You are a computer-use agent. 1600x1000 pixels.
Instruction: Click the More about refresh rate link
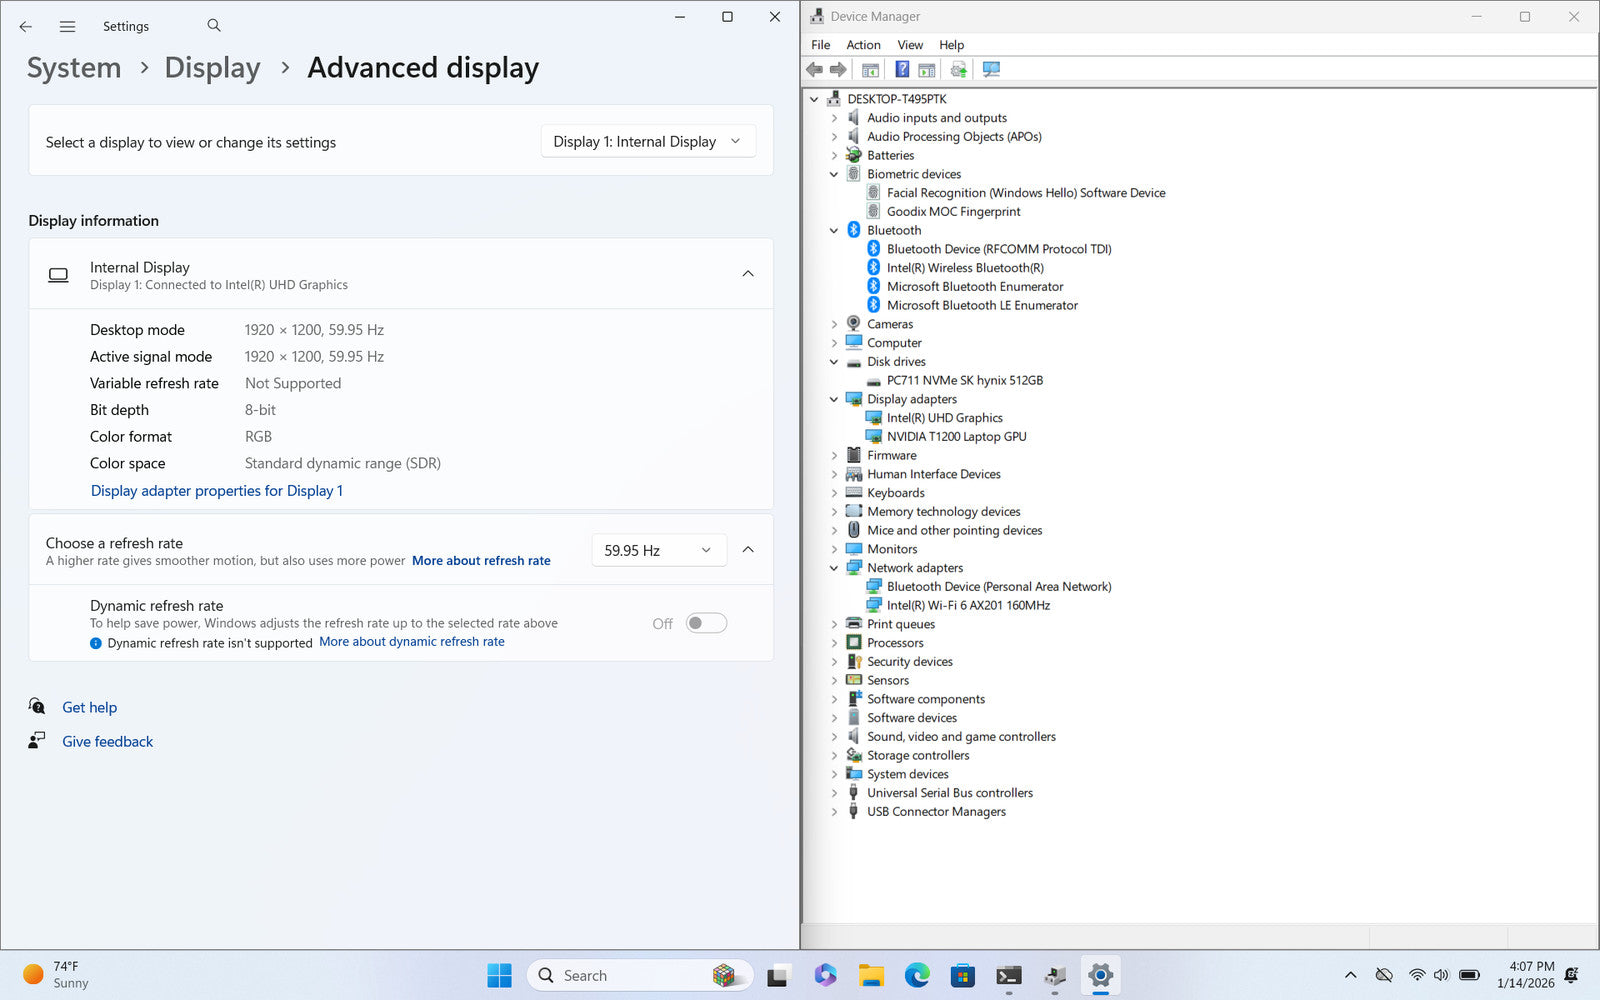(481, 561)
